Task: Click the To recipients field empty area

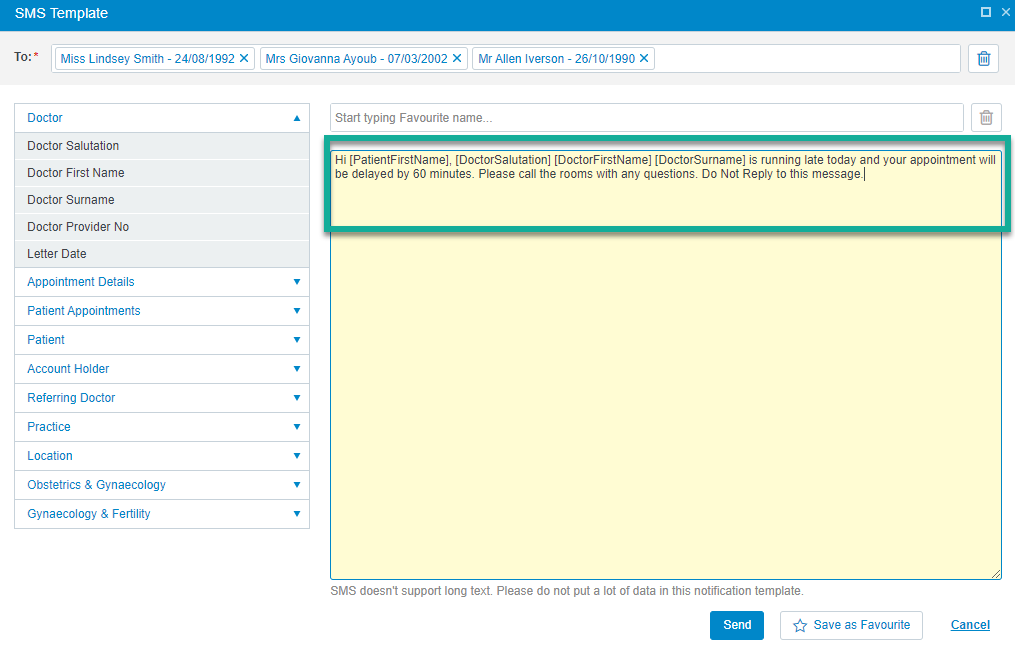Action: coord(806,58)
